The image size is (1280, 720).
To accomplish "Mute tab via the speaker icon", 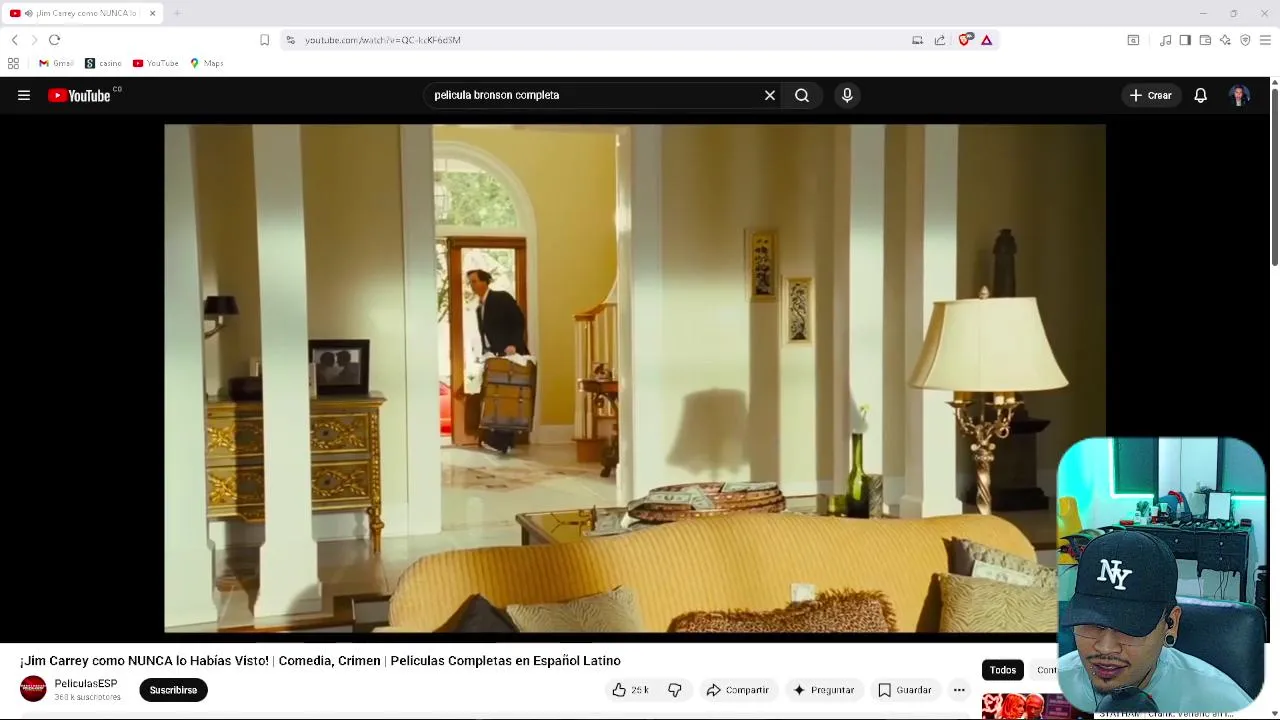I will click(x=27, y=13).
